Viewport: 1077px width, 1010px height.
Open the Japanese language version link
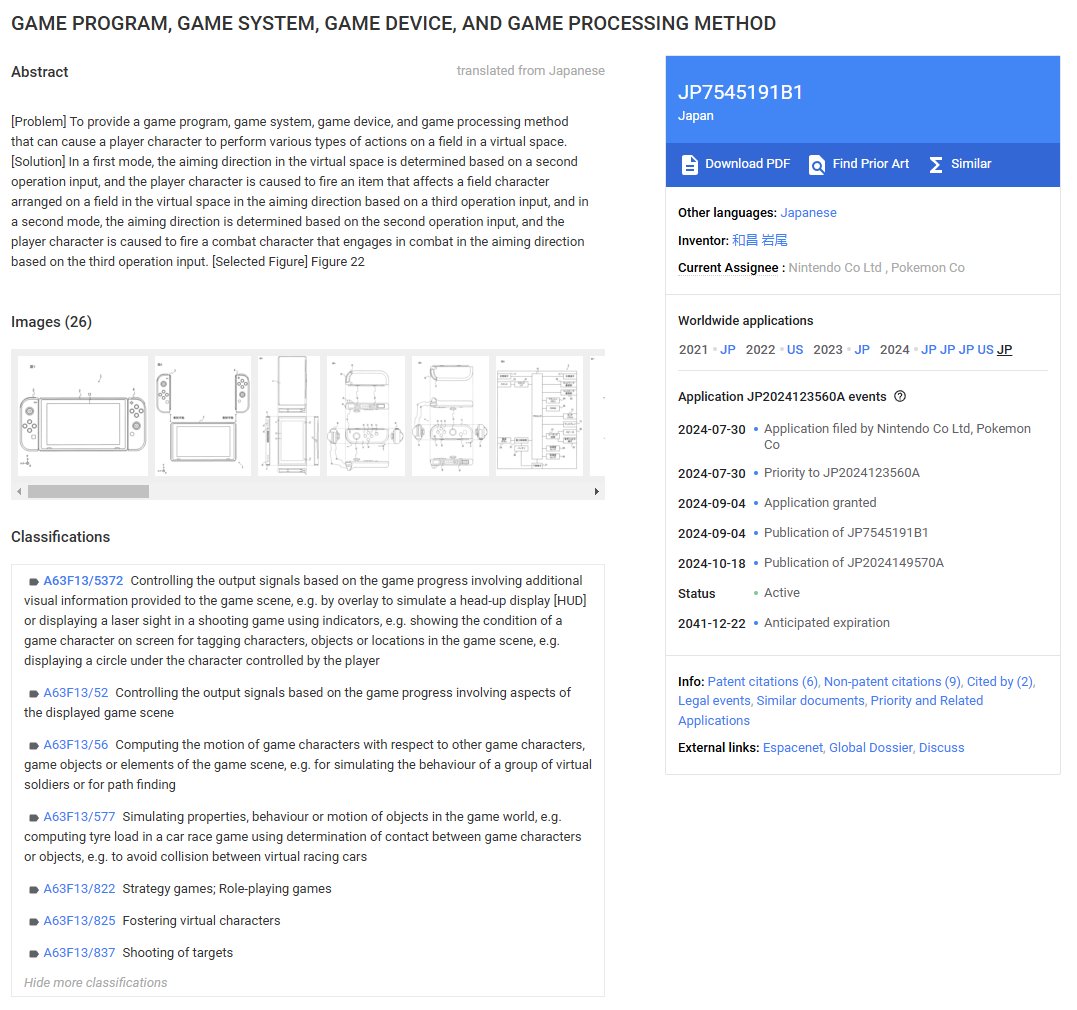click(808, 213)
